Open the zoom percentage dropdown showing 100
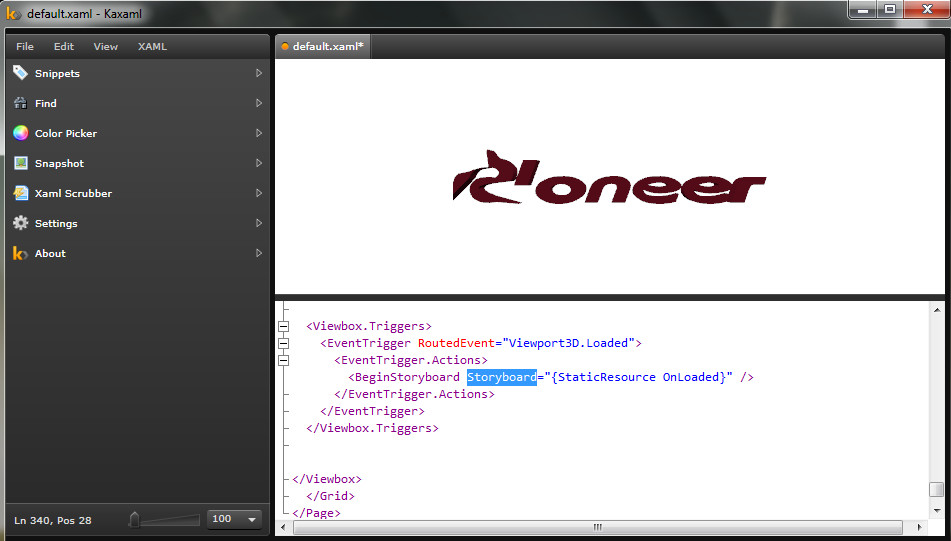Image resolution: width=951 pixels, height=541 pixels. coord(234,519)
